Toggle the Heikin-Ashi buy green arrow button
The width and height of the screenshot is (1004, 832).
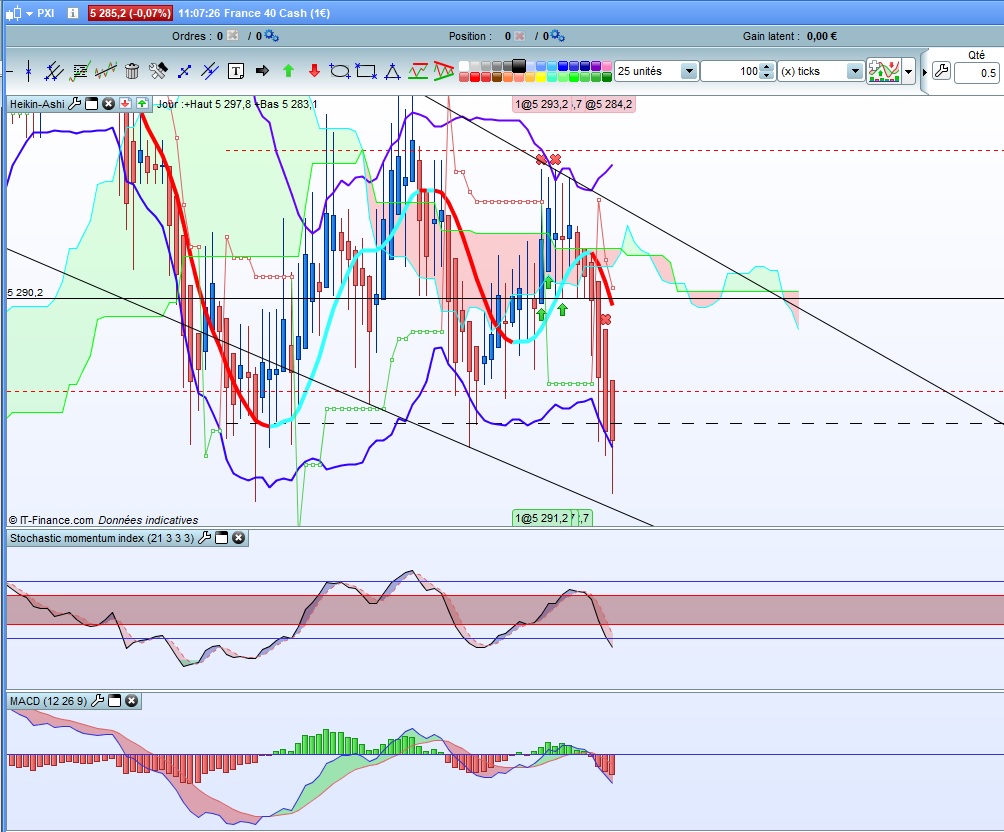142,104
